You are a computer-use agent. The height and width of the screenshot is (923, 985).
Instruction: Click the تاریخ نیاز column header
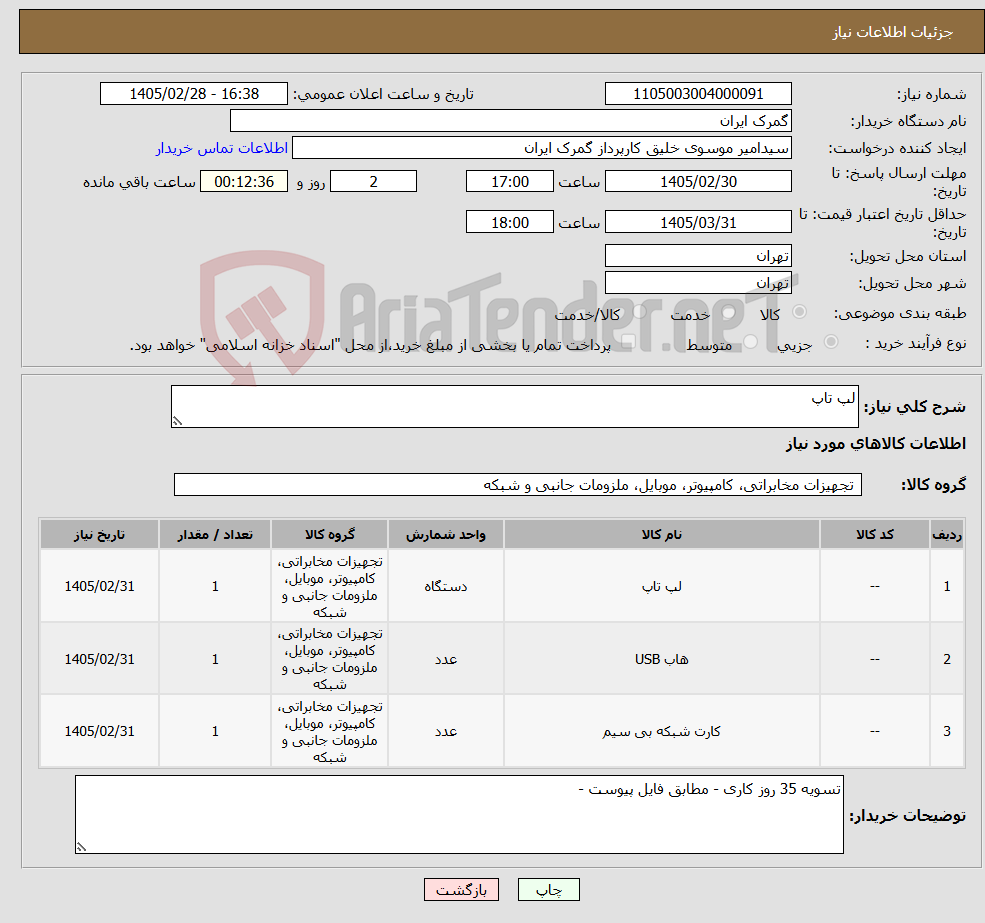99,534
